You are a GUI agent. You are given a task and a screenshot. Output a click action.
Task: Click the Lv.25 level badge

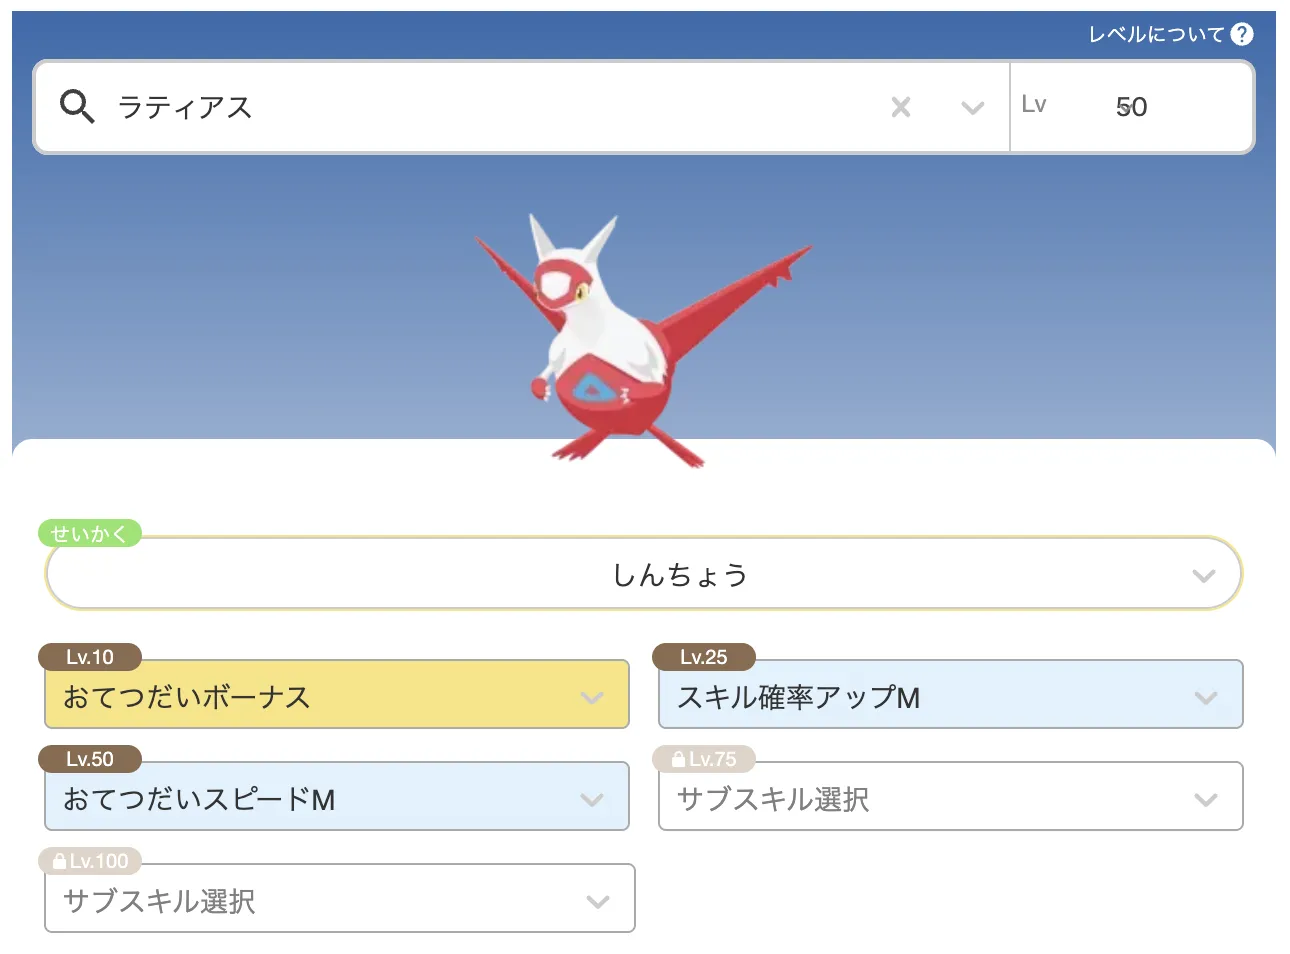703,657
